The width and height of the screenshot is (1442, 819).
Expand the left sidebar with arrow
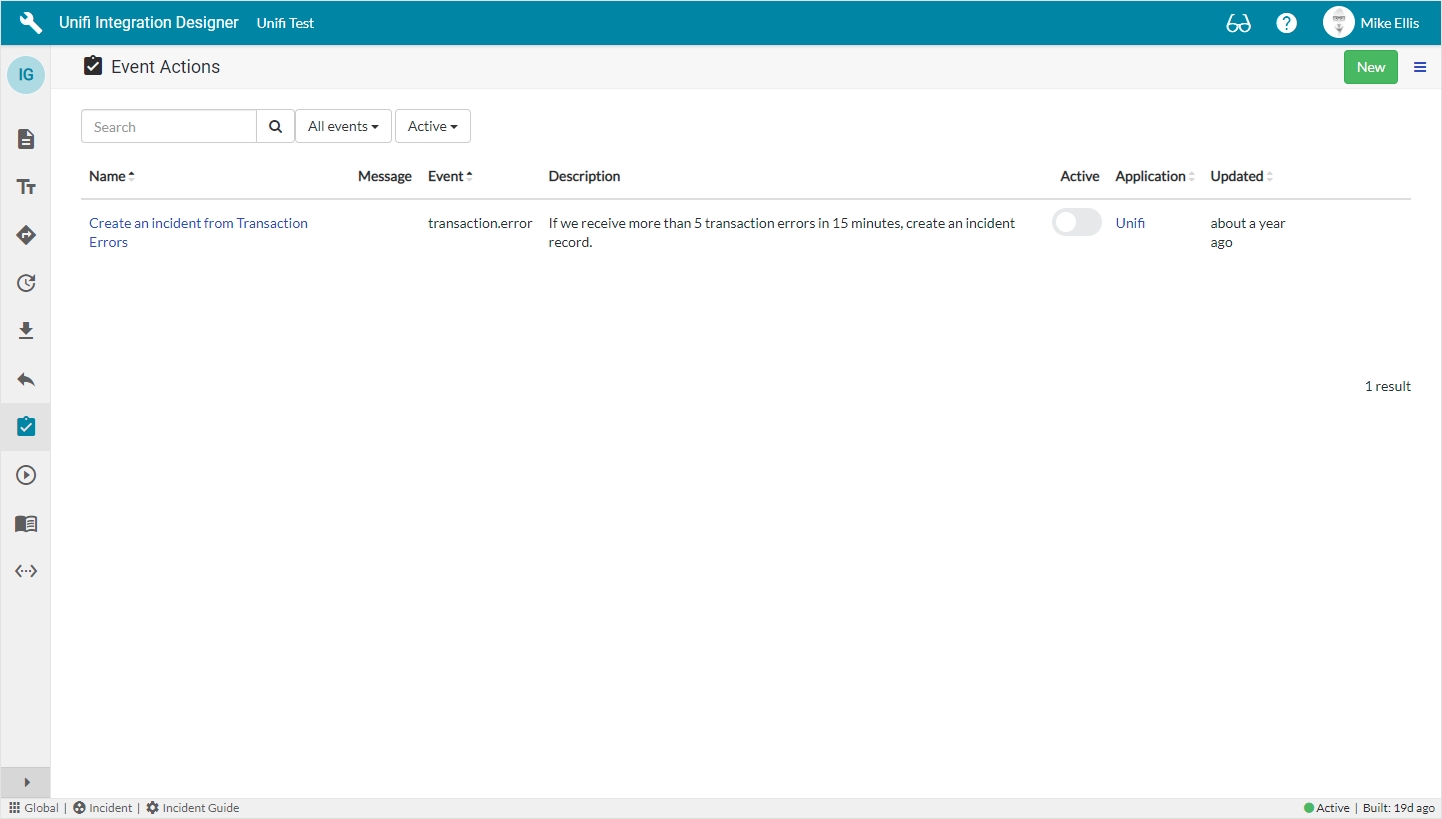click(26, 782)
